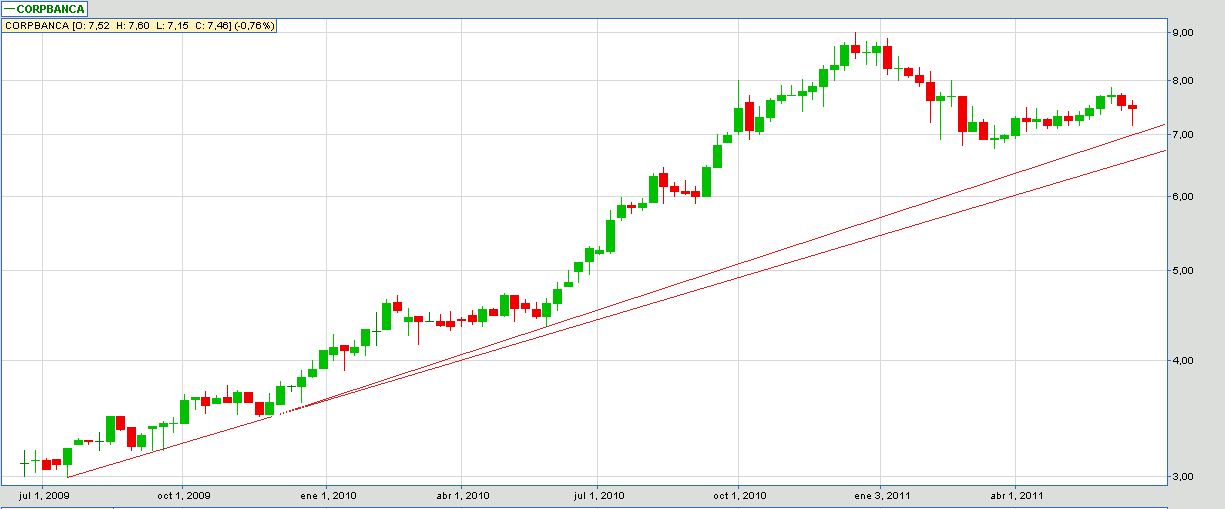Select the ene 3, 2011 date label

[x=881, y=495]
